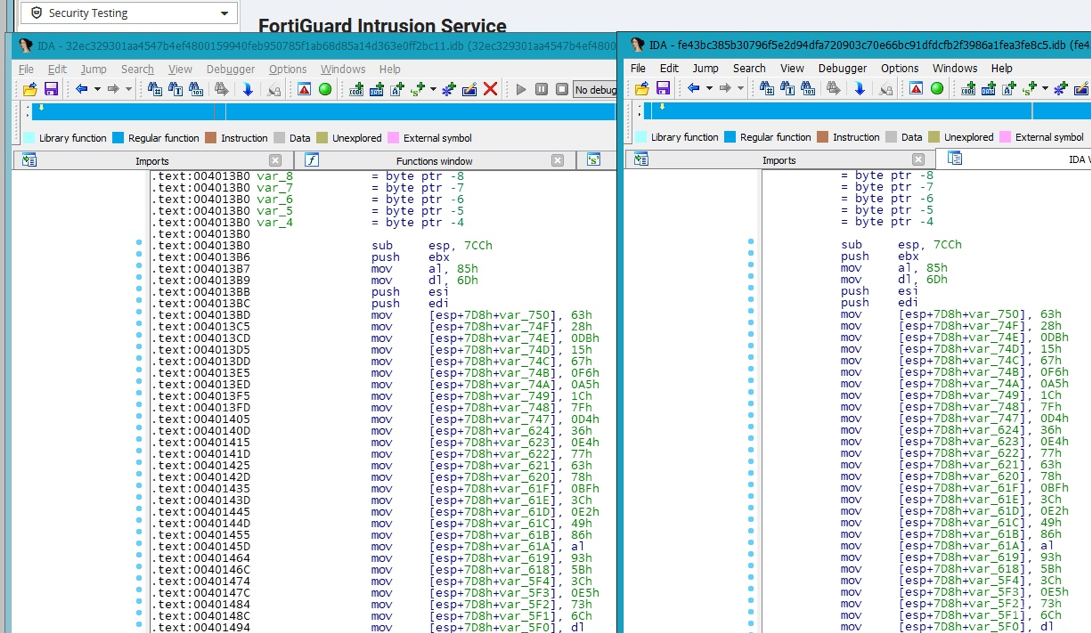Click the green circle icon in right IDA
This screenshot has height=633, width=1091.
click(937, 88)
